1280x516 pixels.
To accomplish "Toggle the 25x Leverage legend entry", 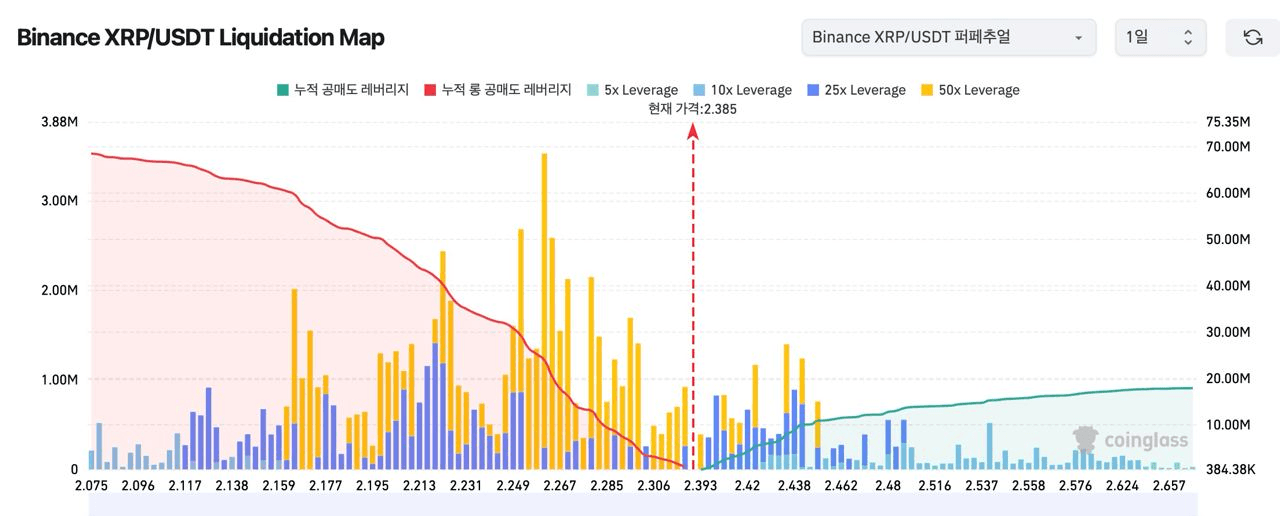I will (x=856, y=90).
